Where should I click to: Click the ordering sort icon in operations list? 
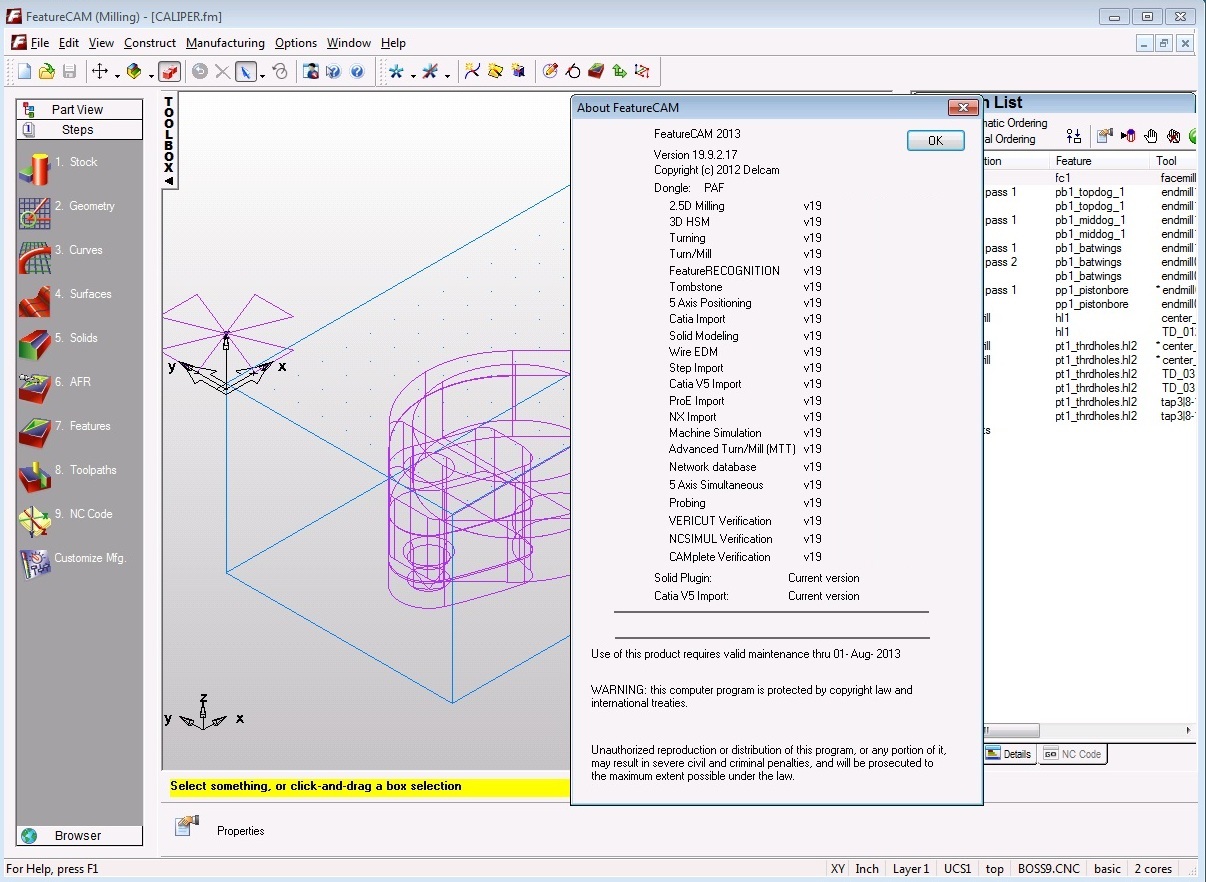tap(1074, 136)
